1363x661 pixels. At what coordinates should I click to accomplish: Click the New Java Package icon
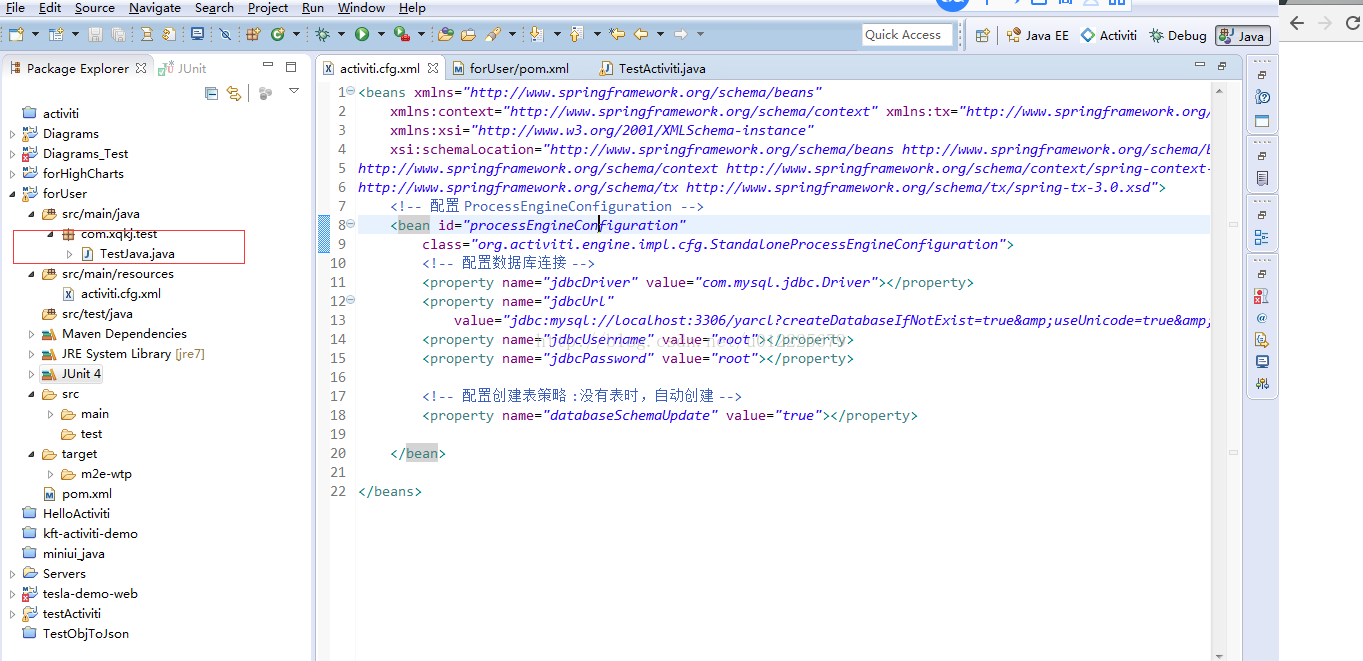[x=253, y=34]
